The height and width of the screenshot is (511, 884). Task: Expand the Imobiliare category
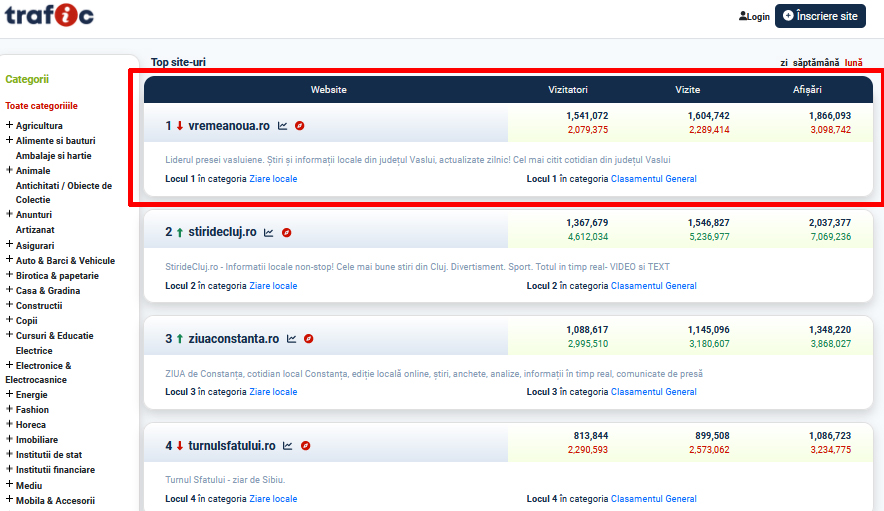pyautogui.click(x=9, y=439)
